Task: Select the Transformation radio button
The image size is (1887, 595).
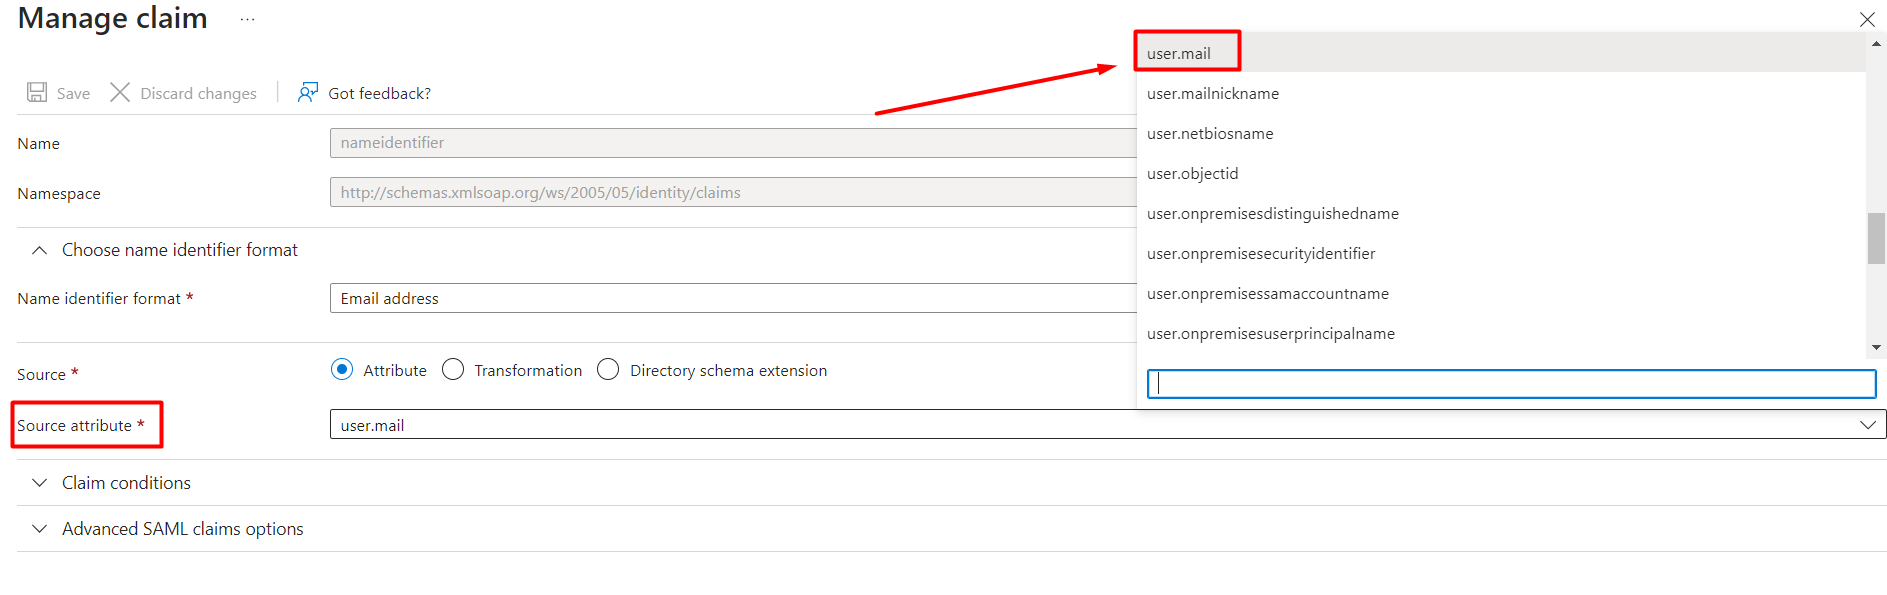Action: coord(453,370)
